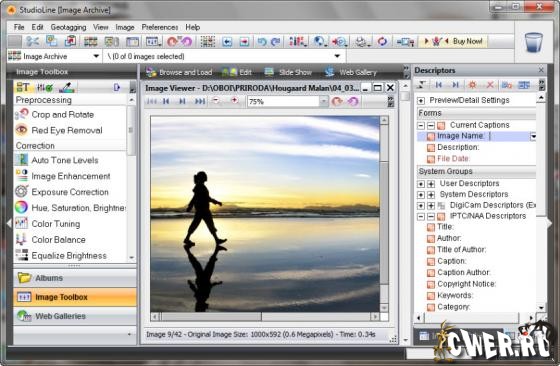Viewport: 560px width, 366px height.
Task: Click the Image Name input field
Action: point(509,136)
